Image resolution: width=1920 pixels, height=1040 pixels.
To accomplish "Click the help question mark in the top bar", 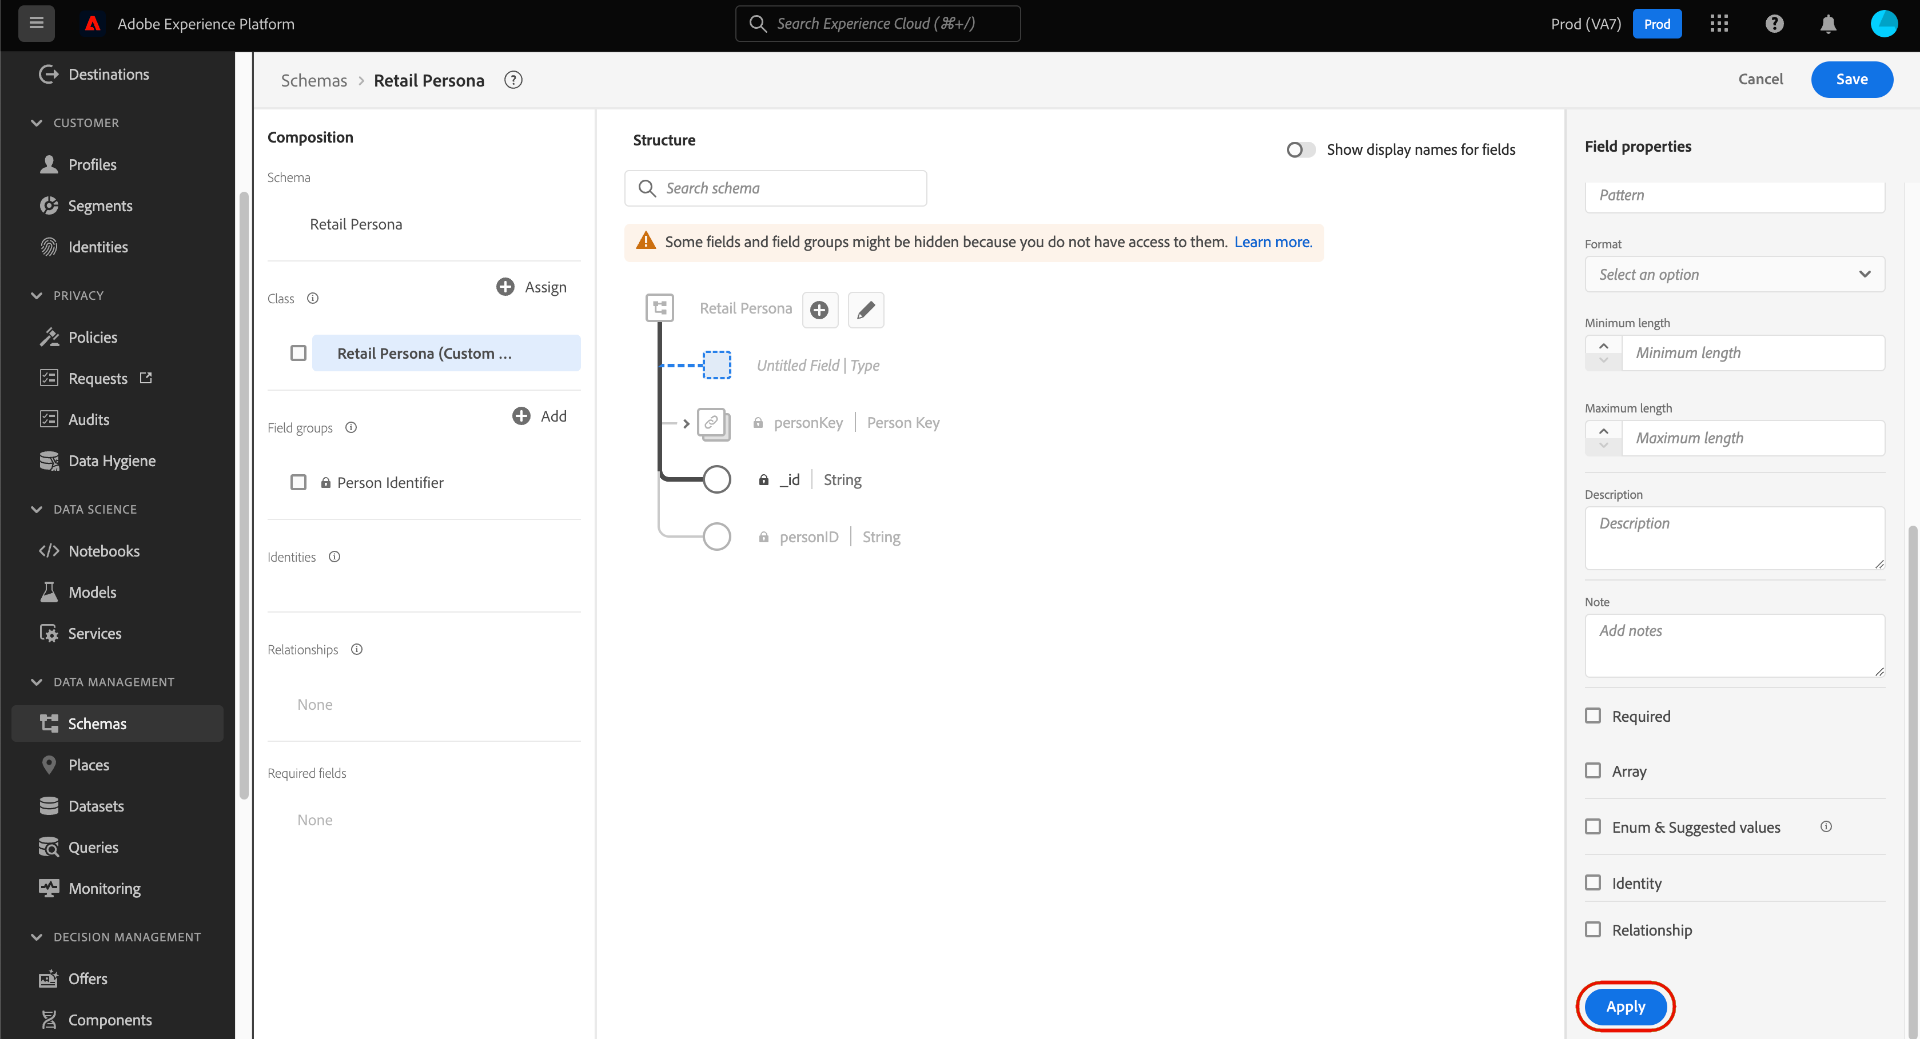I will pyautogui.click(x=1774, y=24).
